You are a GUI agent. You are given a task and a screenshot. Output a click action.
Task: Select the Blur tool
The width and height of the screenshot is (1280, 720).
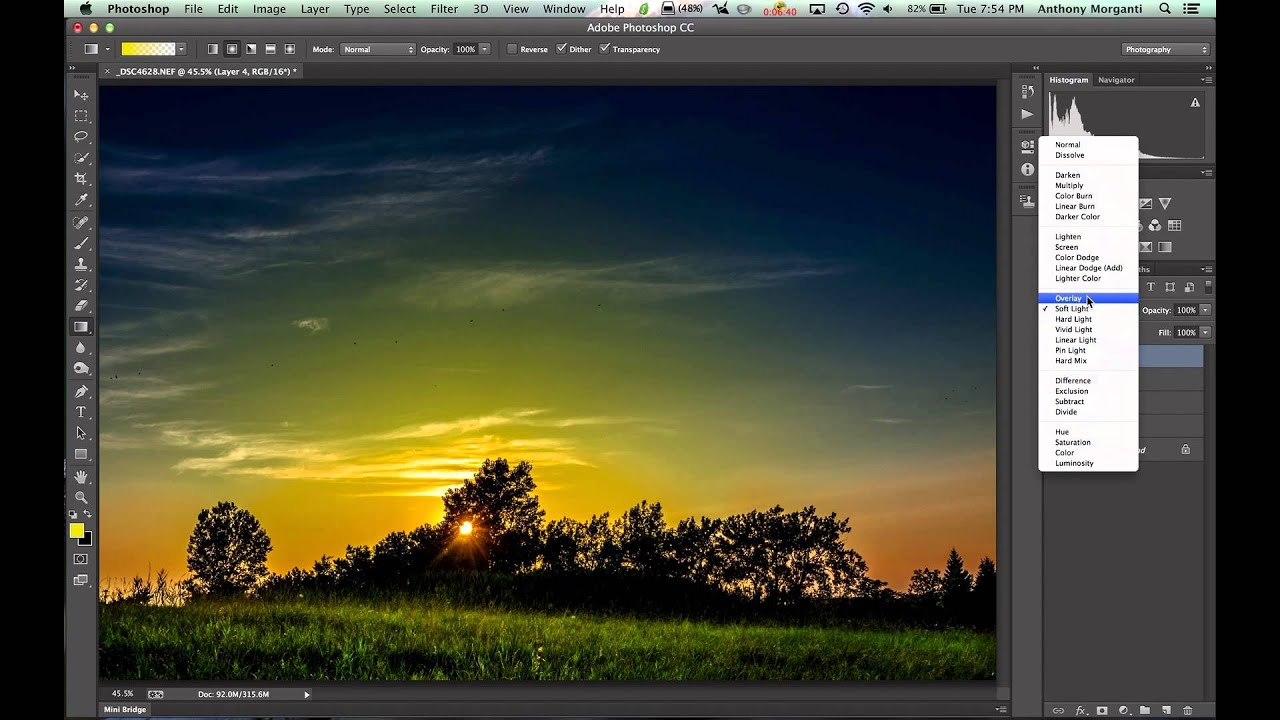[81, 348]
